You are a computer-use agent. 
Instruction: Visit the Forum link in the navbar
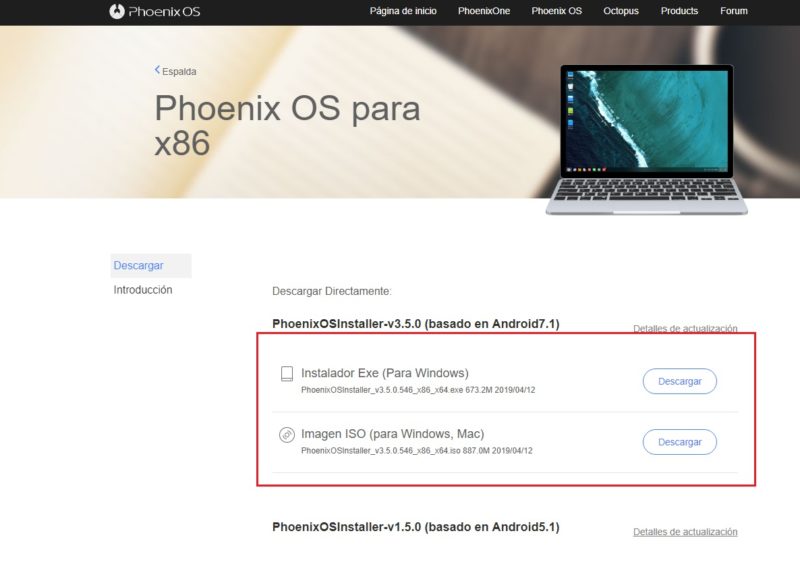pos(734,11)
